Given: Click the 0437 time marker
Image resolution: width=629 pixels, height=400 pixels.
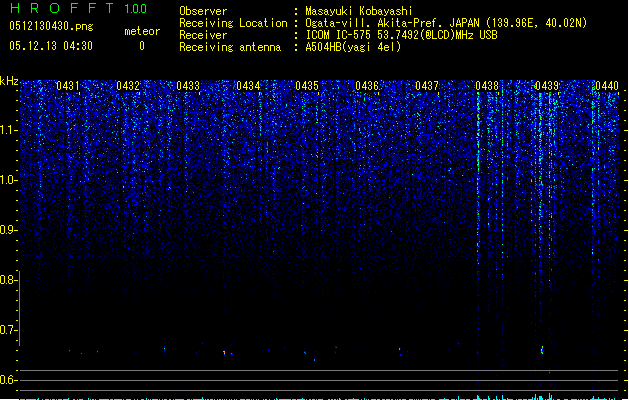Looking at the screenshot, I should click(x=427, y=86).
